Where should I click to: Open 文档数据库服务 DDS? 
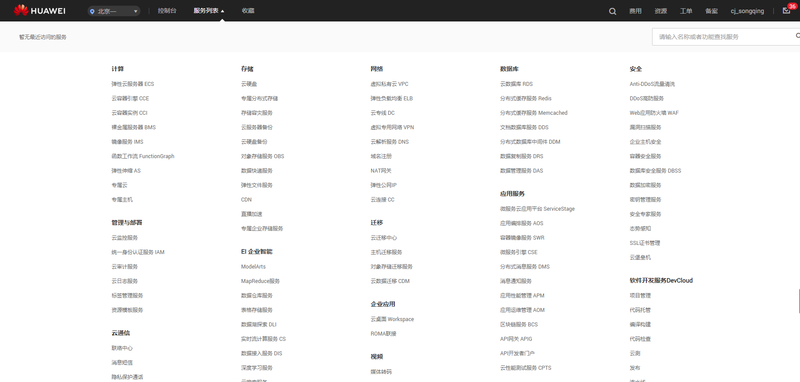pyautogui.click(x=524, y=127)
